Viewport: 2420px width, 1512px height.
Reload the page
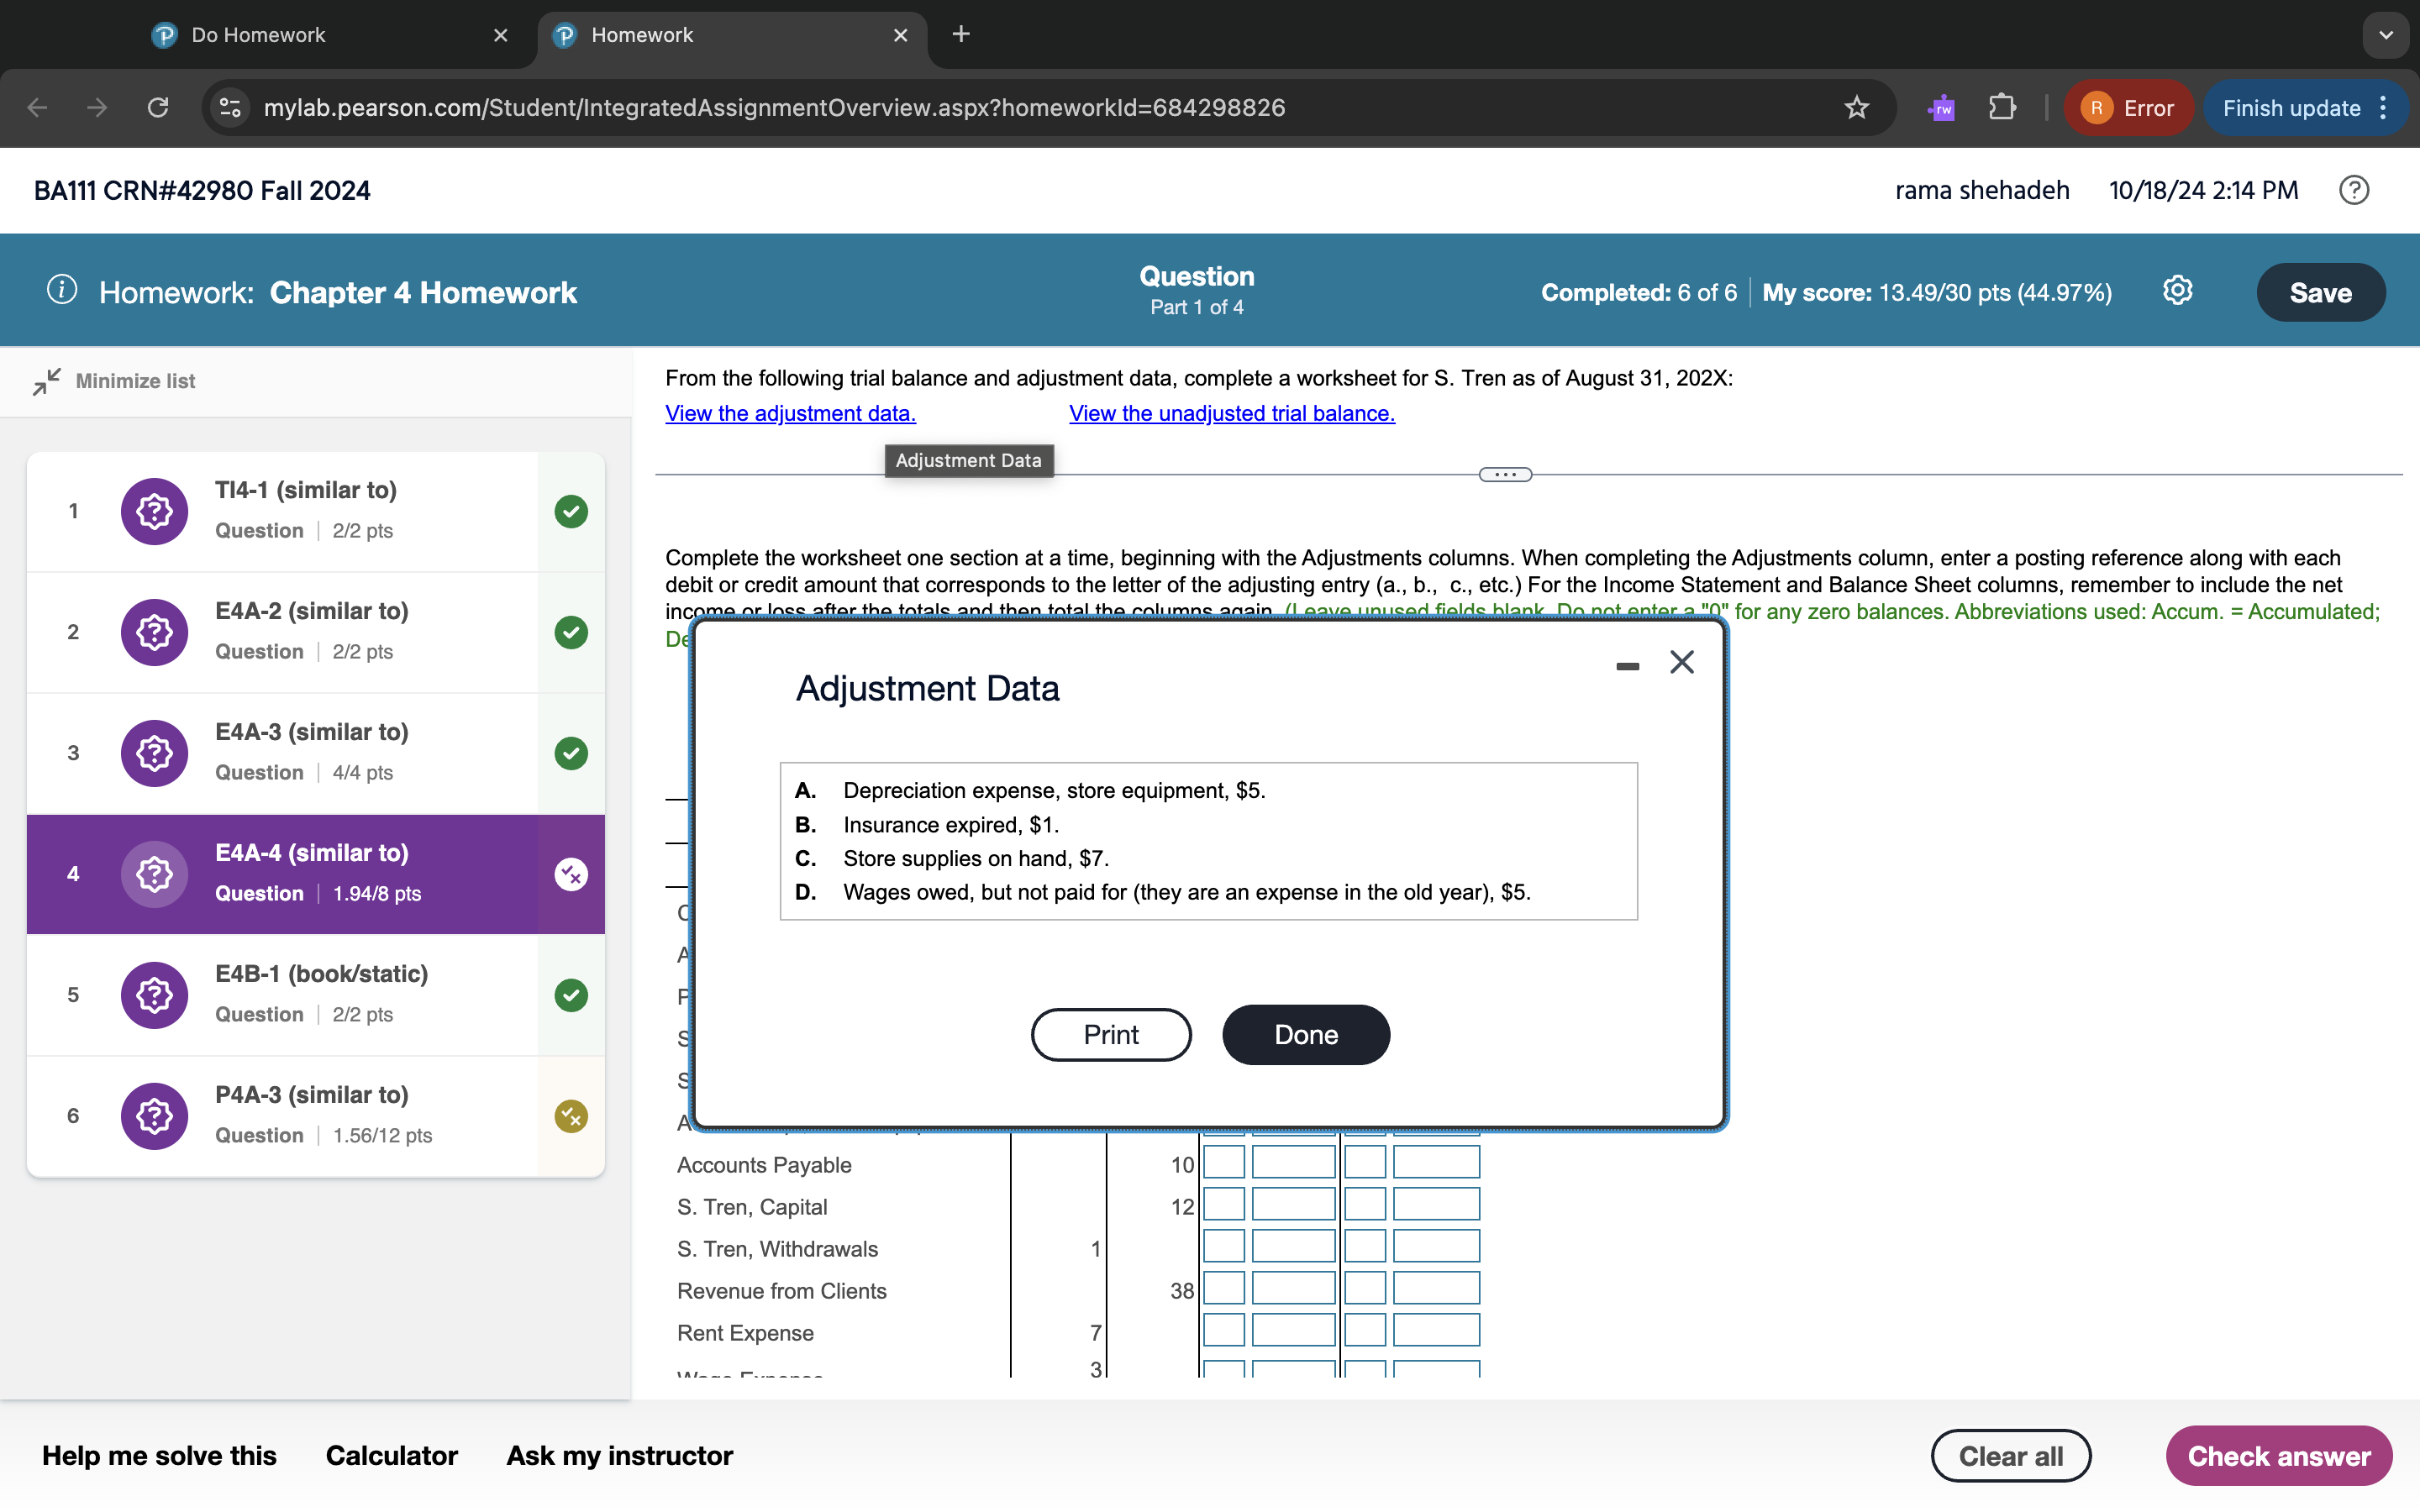point(158,108)
